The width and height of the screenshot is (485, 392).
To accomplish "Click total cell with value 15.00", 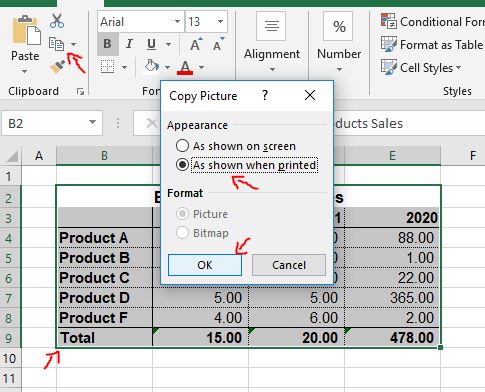I will tap(200, 338).
